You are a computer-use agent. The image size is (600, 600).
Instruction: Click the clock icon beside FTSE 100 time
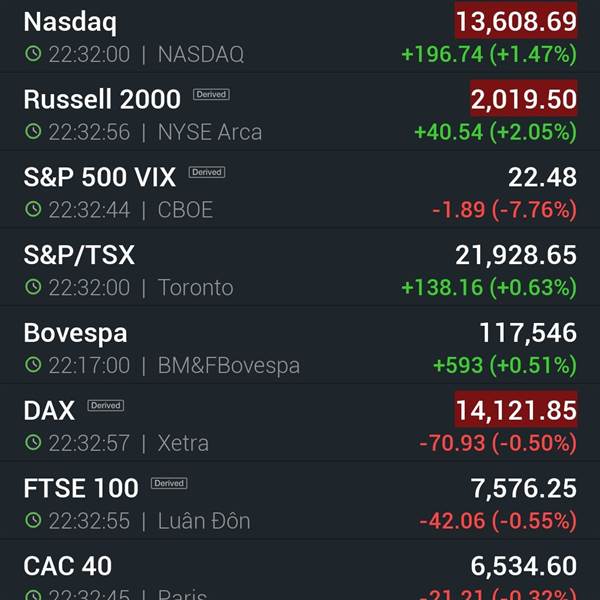pyautogui.click(x=33, y=520)
